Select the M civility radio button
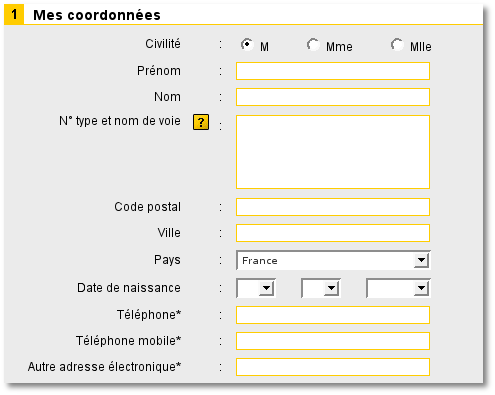This screenshot has width=495, height=395. [x=247, y=44]
